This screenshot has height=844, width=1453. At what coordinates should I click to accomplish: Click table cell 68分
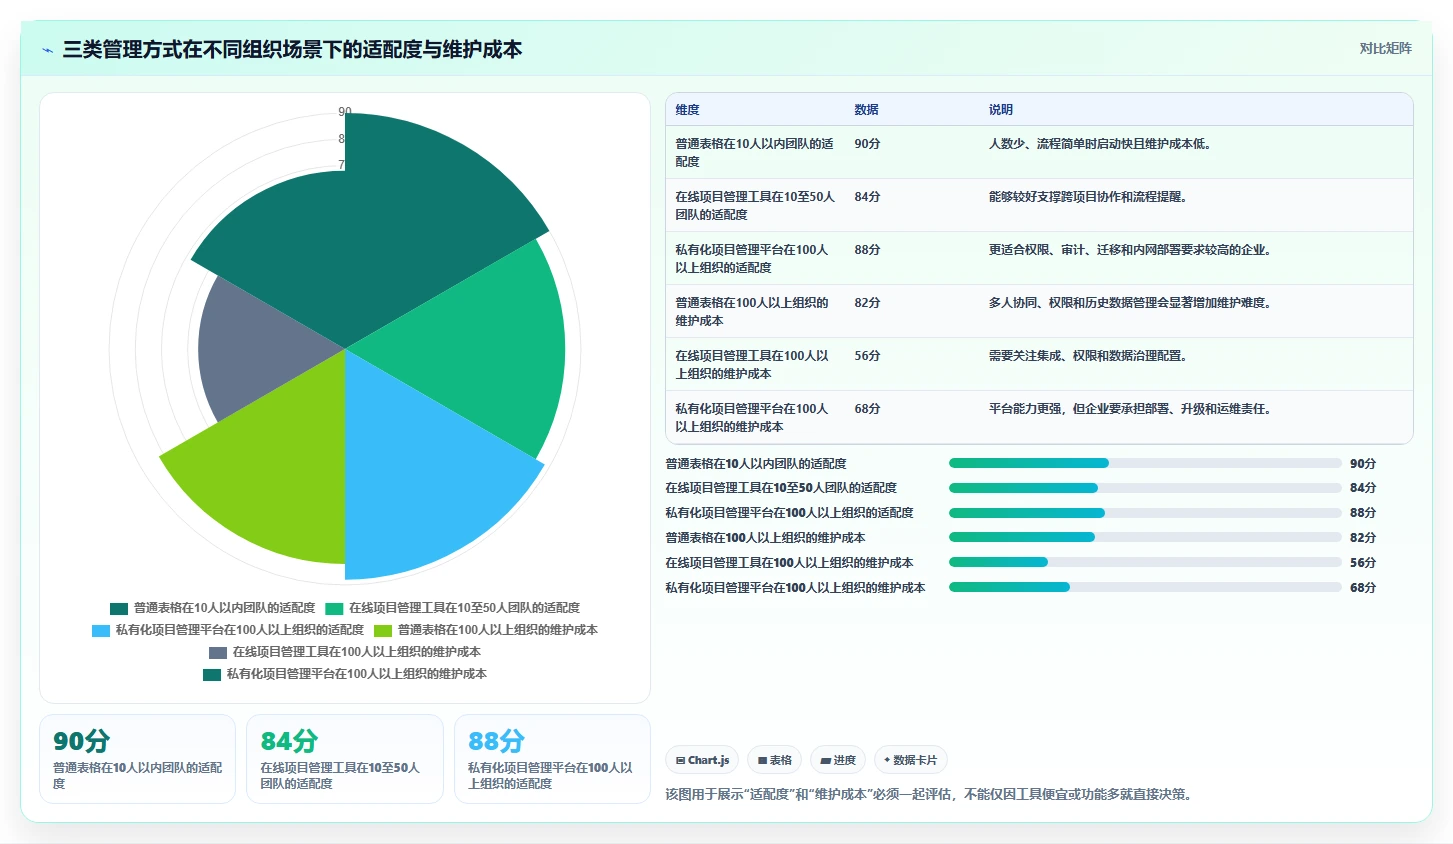pos(867,409)
